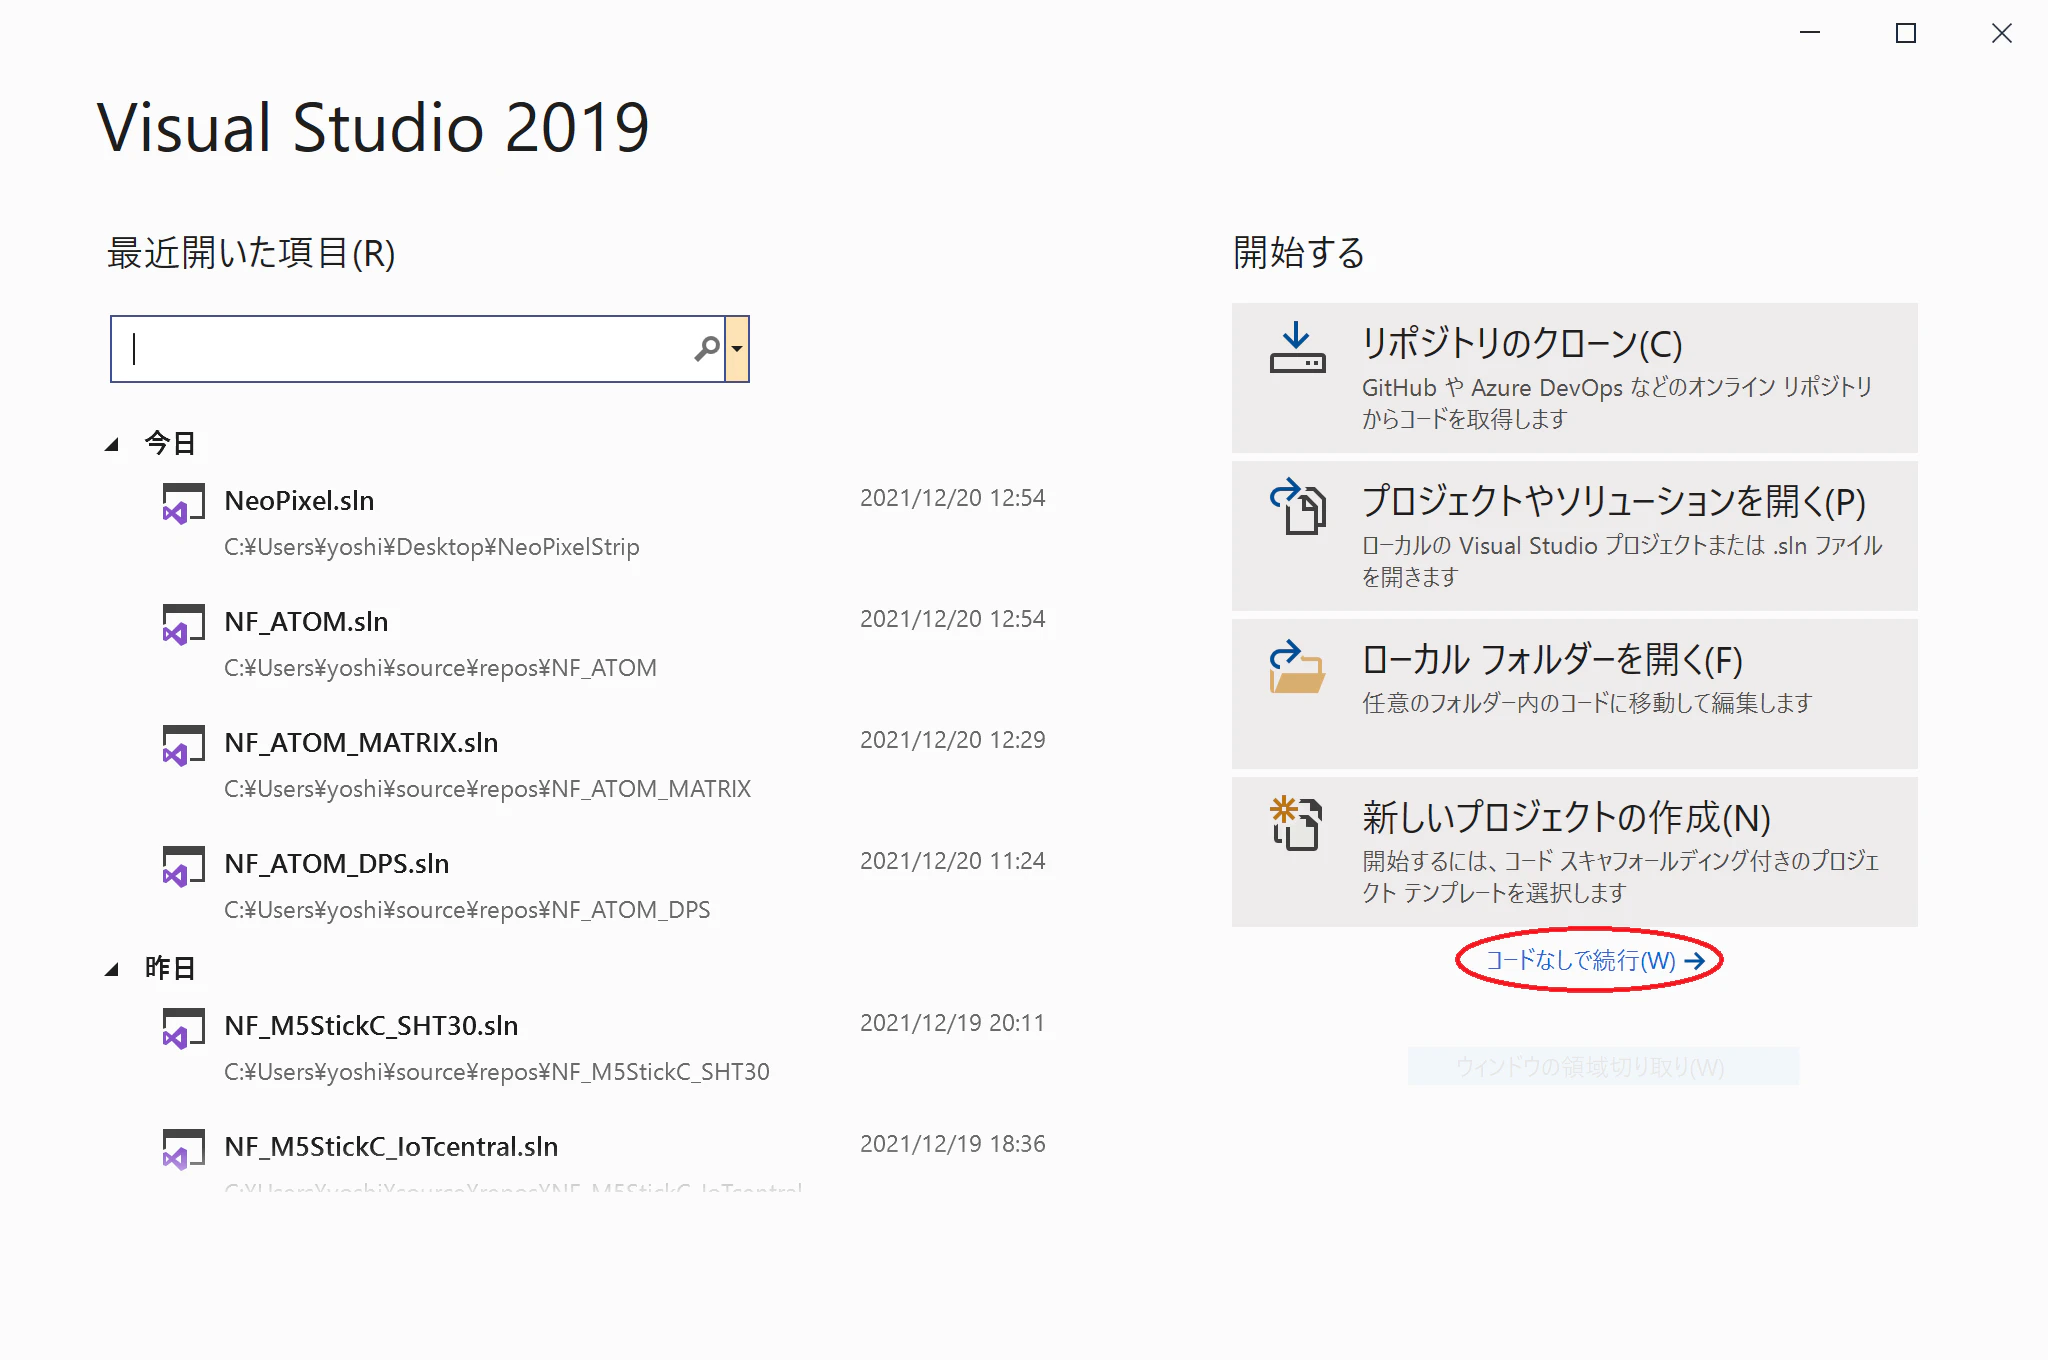Click ローカル フォルダーを開く button
The height and width of the screenshot is (1360, 2048).
[x=1574, y=693]
